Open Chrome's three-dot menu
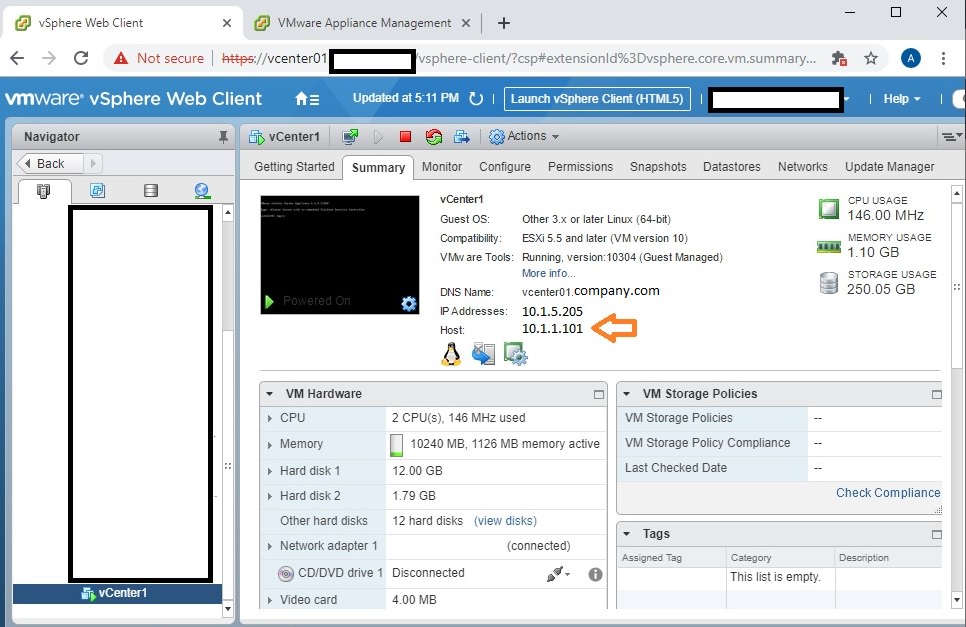The width and height of the screenshot is (966, 627). [x=943, y=59]
